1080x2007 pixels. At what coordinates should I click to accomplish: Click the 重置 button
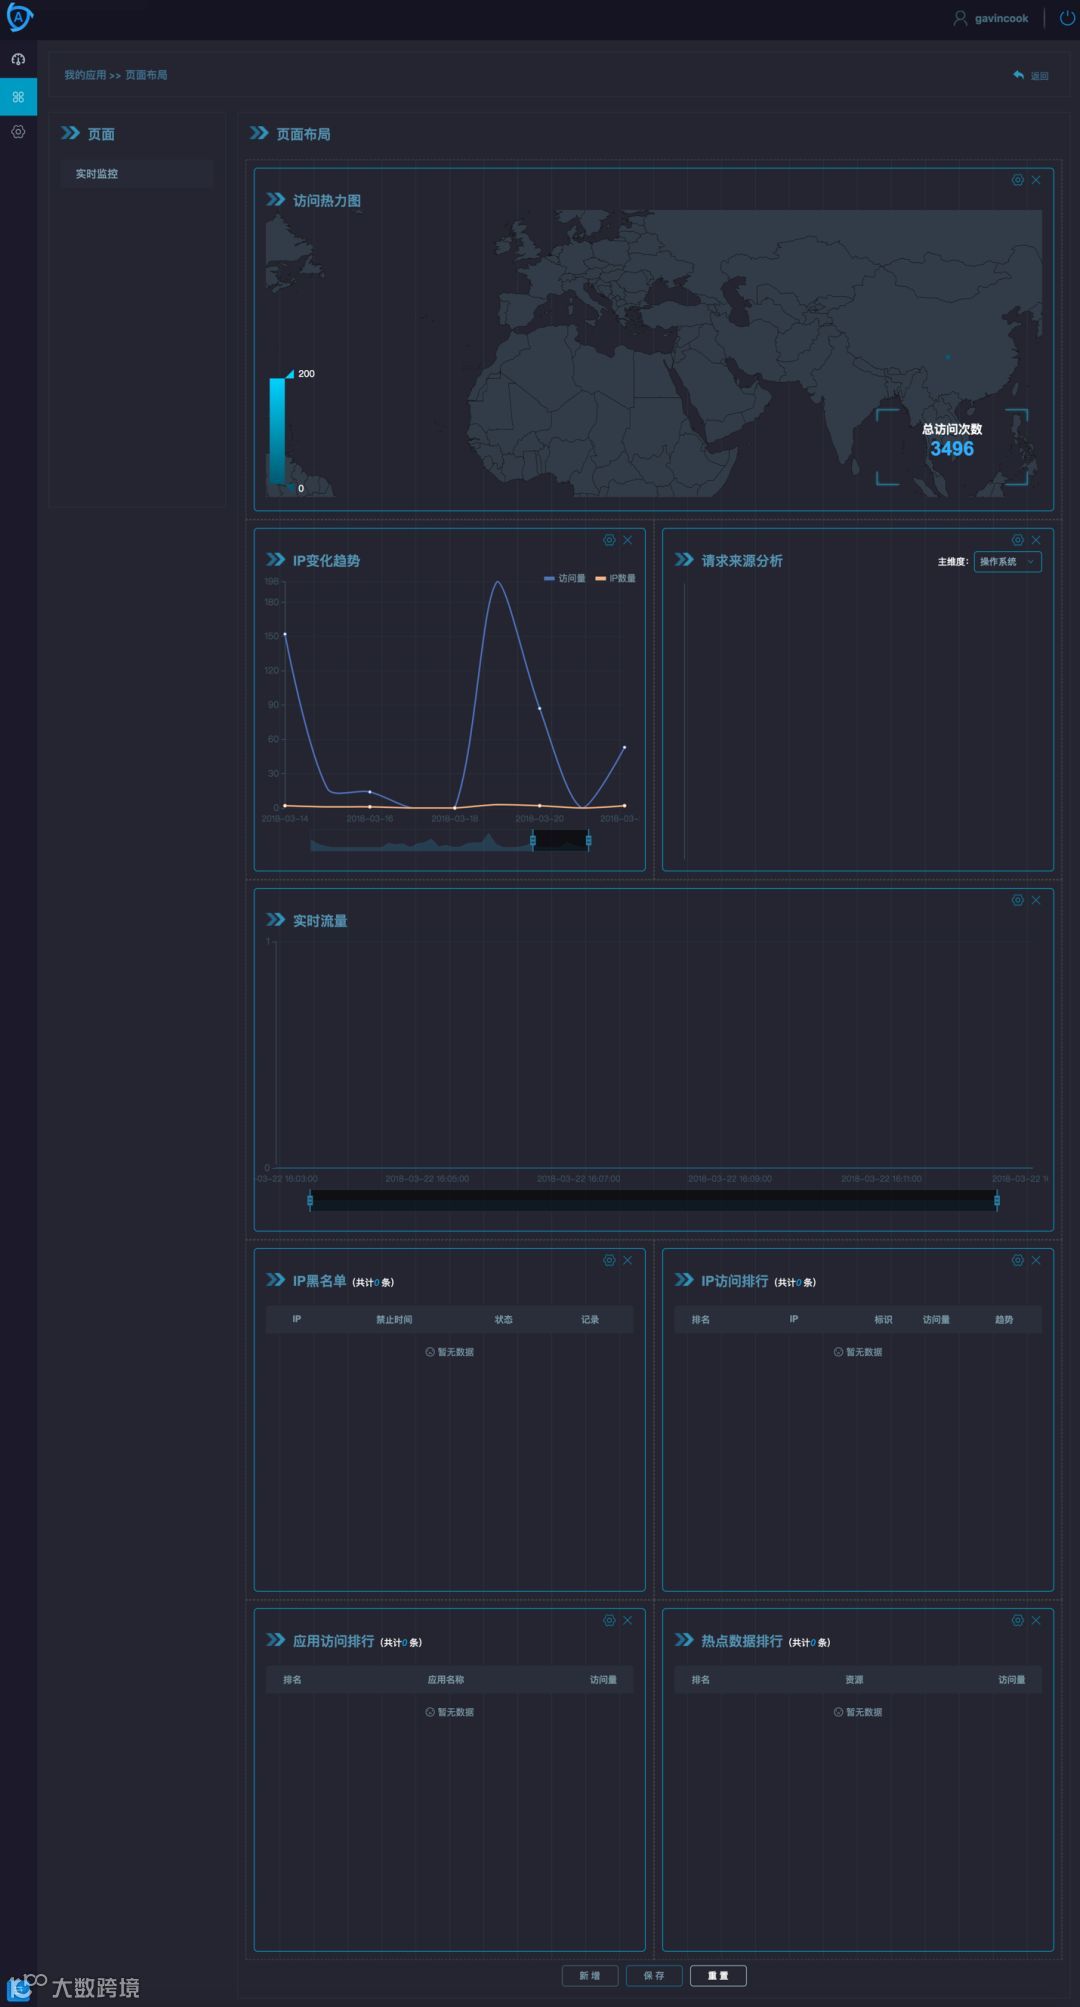[718, 1975]
